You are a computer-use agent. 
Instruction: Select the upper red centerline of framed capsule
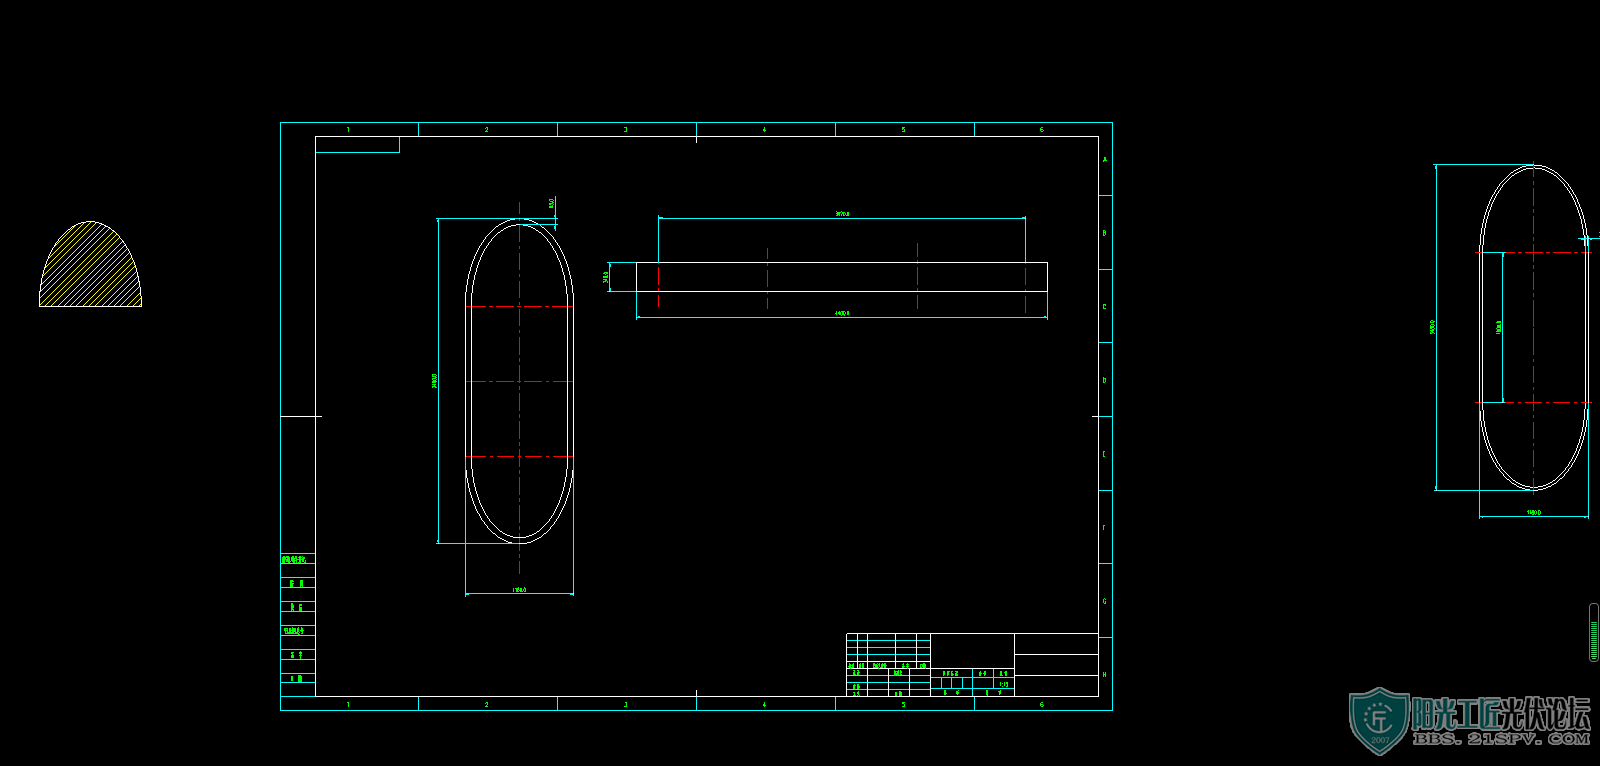[519, 306]
